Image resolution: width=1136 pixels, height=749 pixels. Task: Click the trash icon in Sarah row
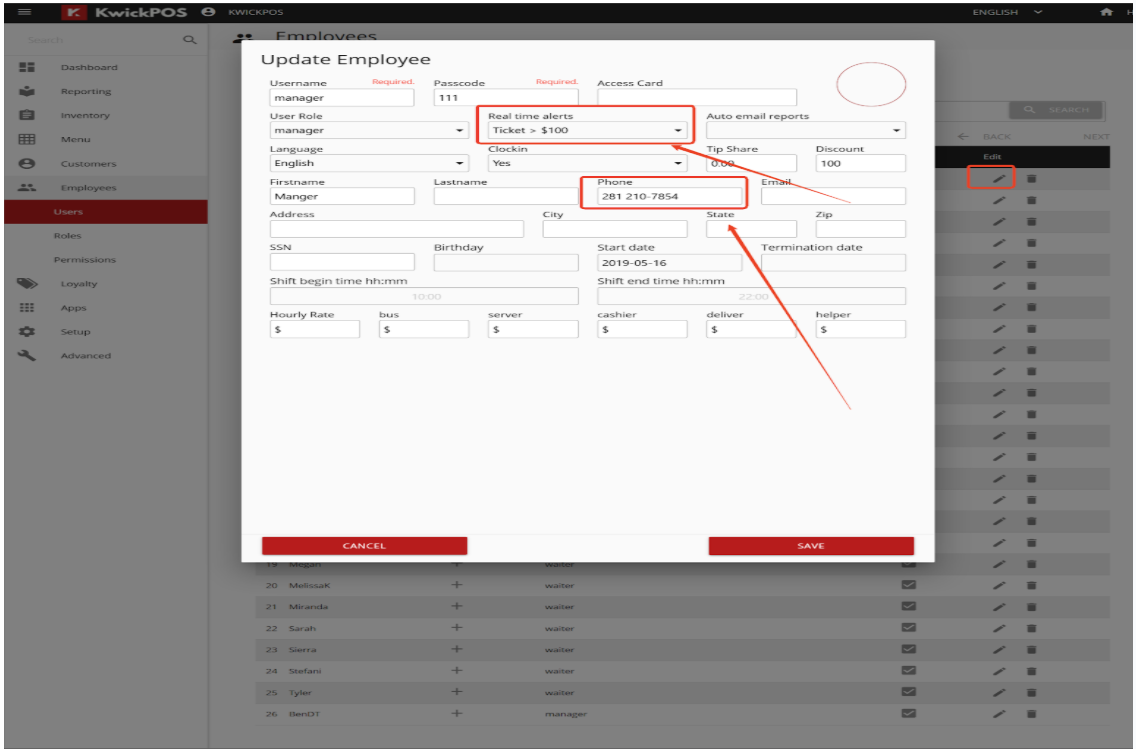point(1032,628)
